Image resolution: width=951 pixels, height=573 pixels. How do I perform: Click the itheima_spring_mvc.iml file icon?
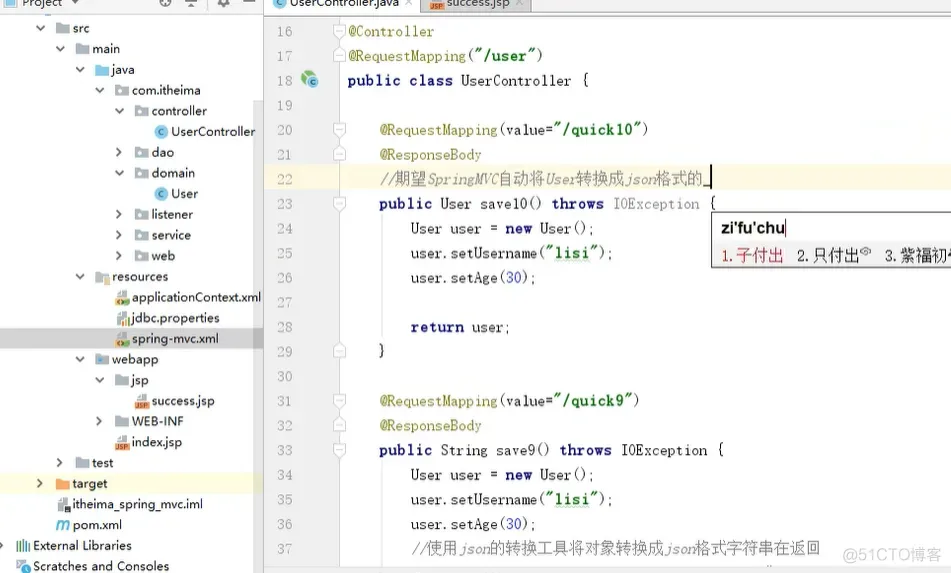click(63, 504)
